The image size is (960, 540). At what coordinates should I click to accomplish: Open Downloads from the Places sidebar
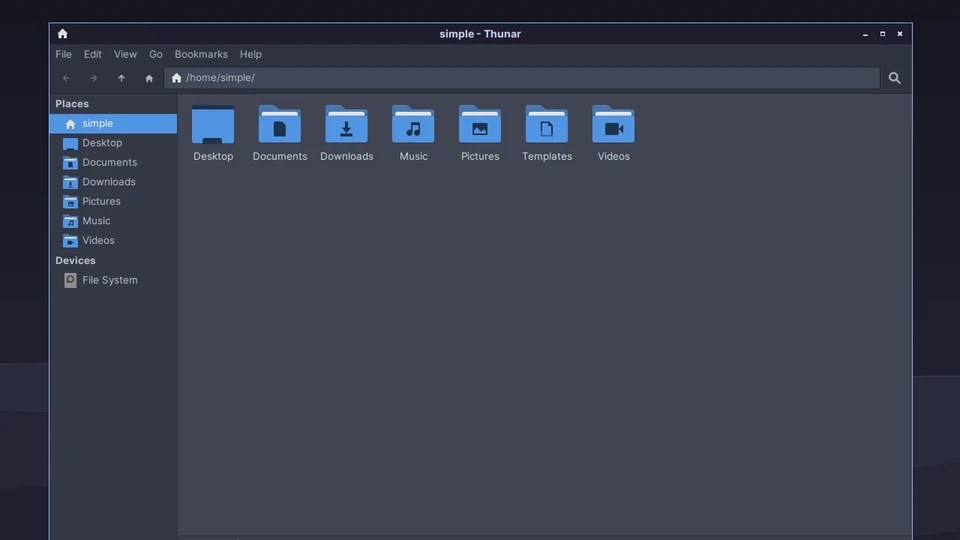pyautogui.click(x=113, y=182)
